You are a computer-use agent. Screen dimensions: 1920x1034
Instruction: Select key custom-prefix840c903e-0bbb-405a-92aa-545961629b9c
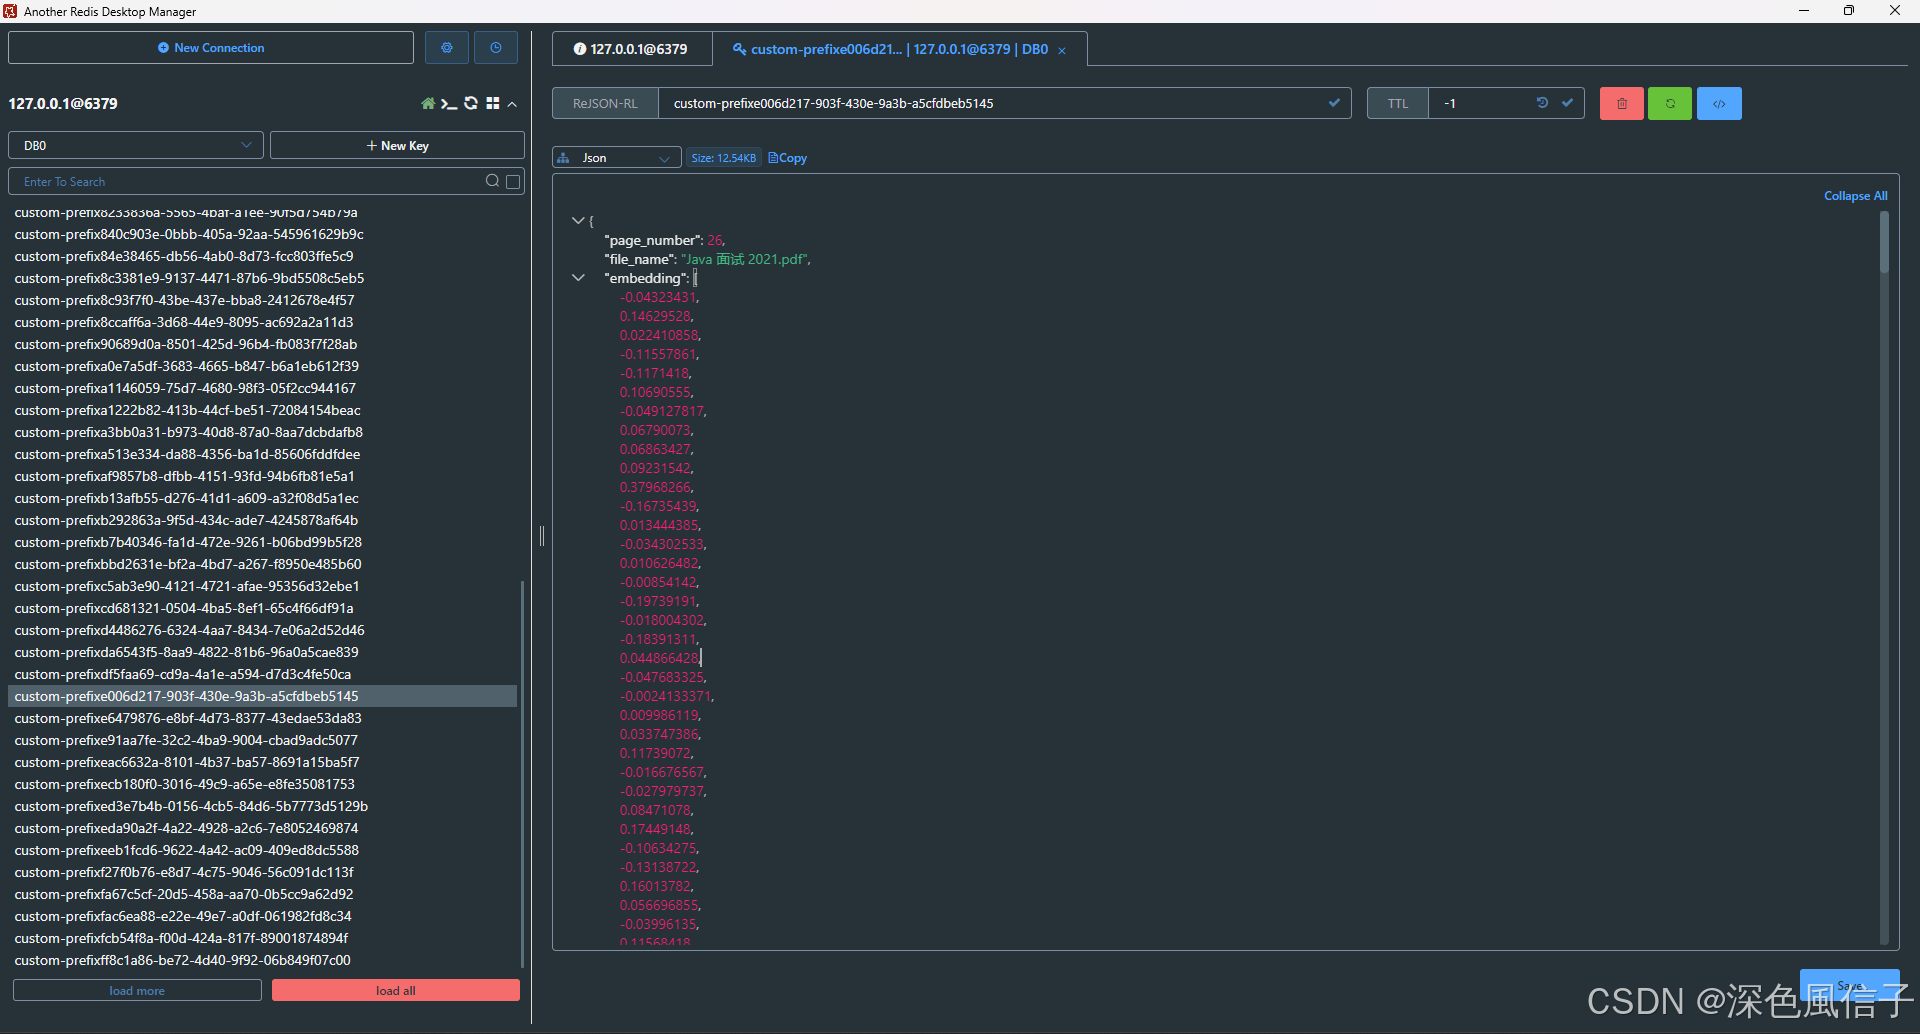[x=189, y=234]
